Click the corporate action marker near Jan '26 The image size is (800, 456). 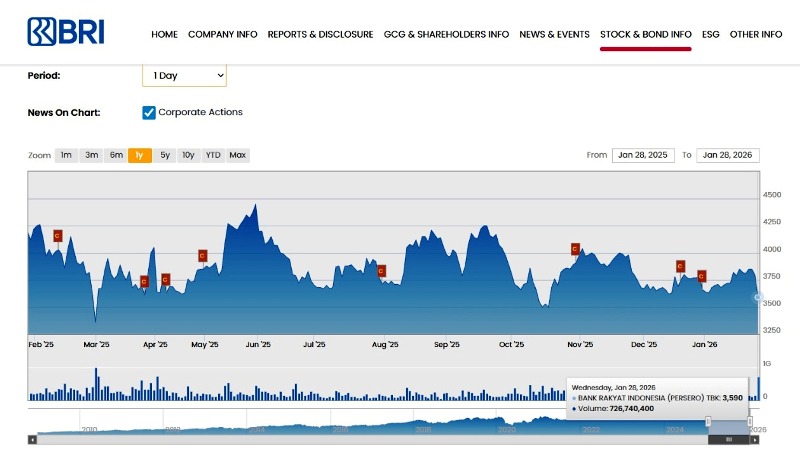pyautogui.click(x=702, y=276)
